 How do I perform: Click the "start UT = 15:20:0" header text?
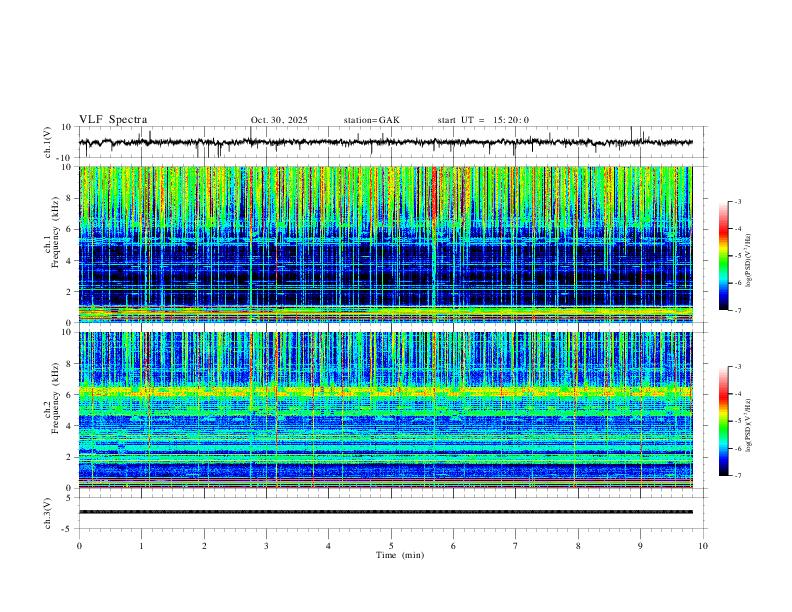click(483, 120)
